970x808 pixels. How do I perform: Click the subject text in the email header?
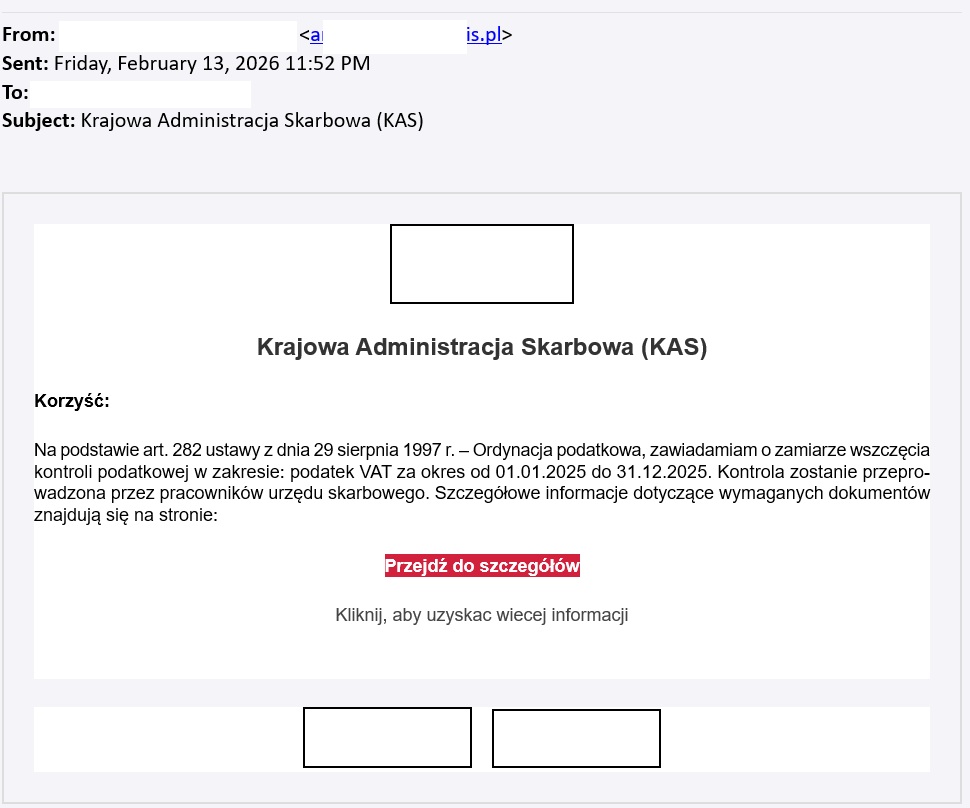coord(251,121)
